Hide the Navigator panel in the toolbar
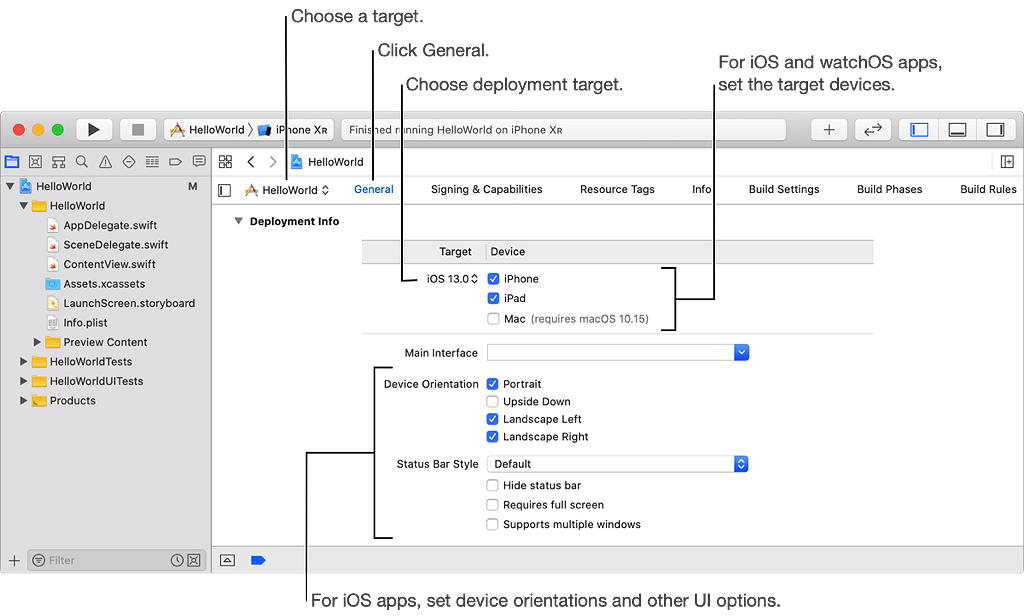 point(919,129)
